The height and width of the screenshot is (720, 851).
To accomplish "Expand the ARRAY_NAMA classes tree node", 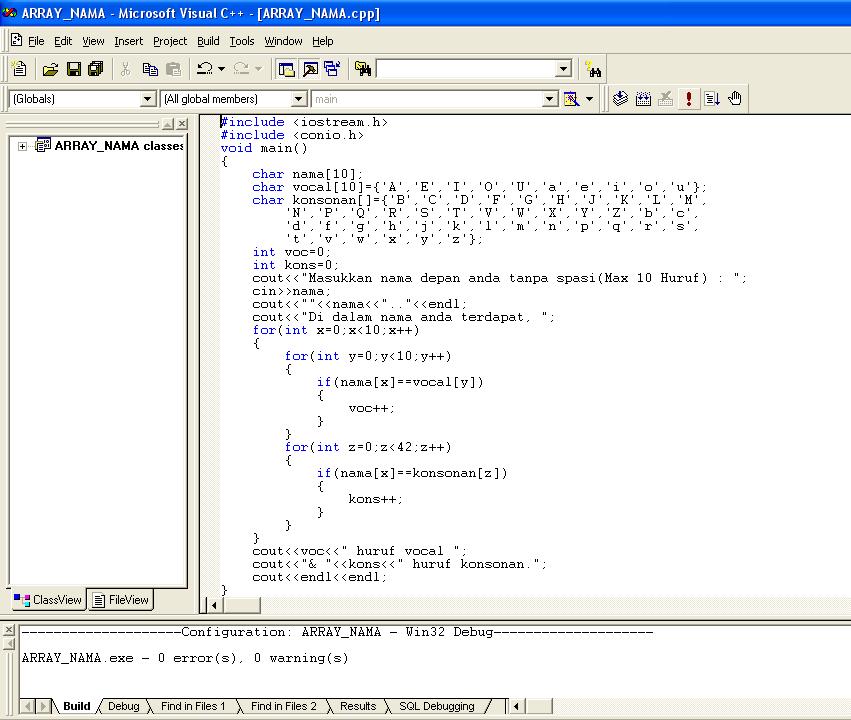I will click(x=22, y=146).
